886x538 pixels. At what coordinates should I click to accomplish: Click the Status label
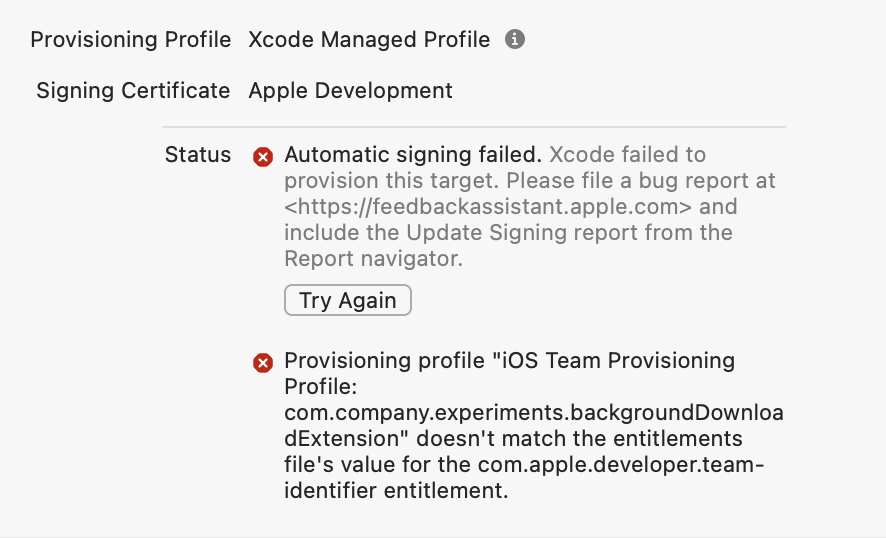[197, 155]
